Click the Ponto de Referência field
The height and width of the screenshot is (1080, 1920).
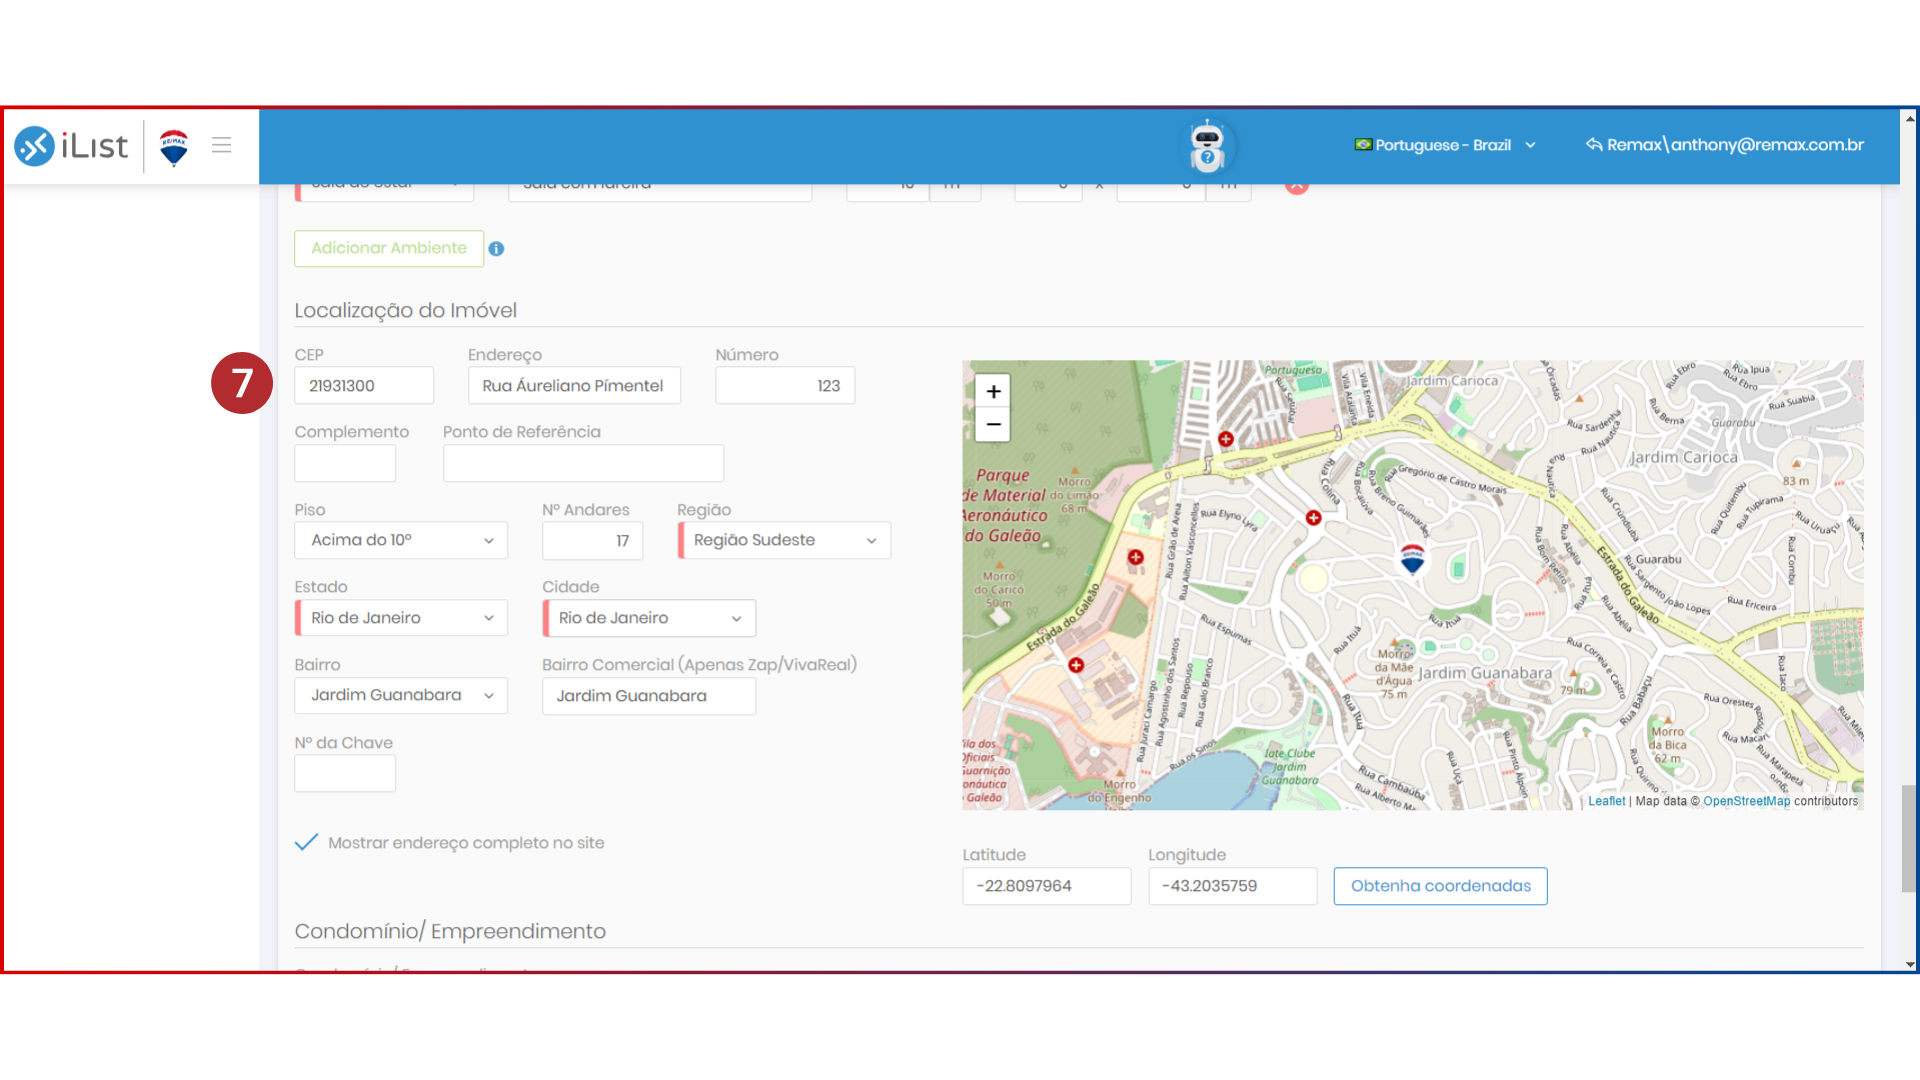pos(583,463)
